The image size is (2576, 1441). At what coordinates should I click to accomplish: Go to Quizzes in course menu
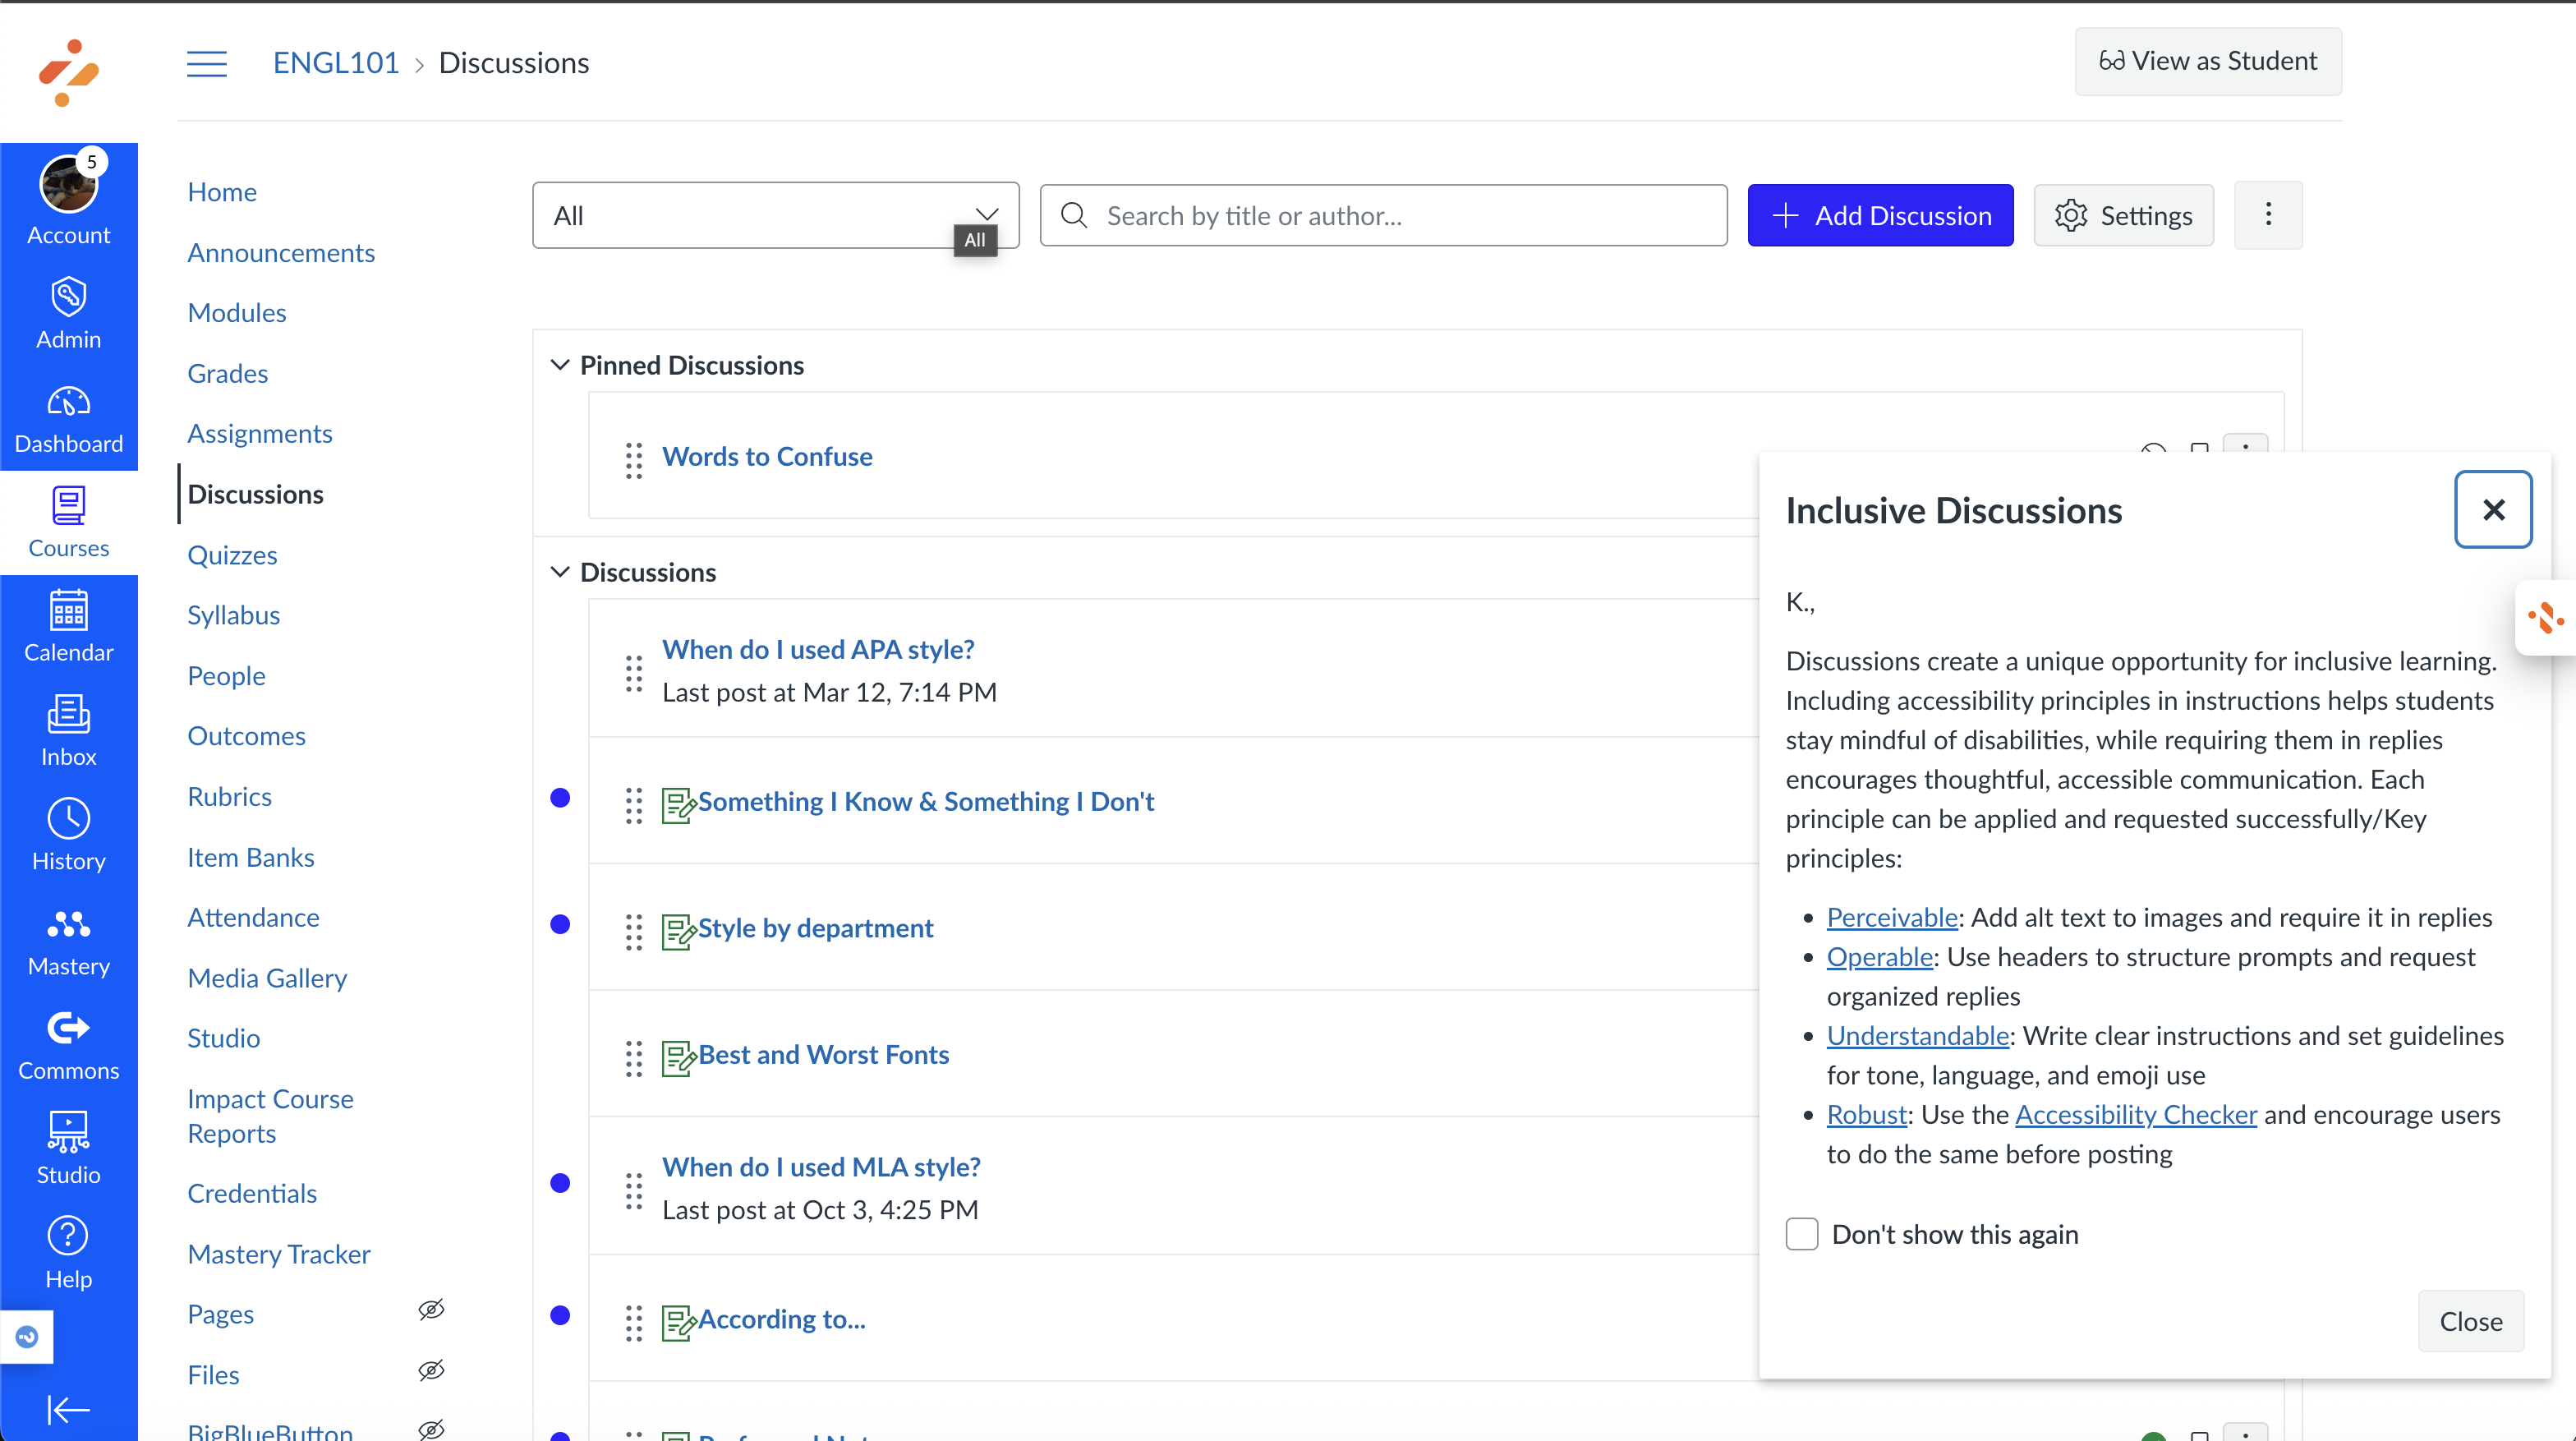point(232,555)
